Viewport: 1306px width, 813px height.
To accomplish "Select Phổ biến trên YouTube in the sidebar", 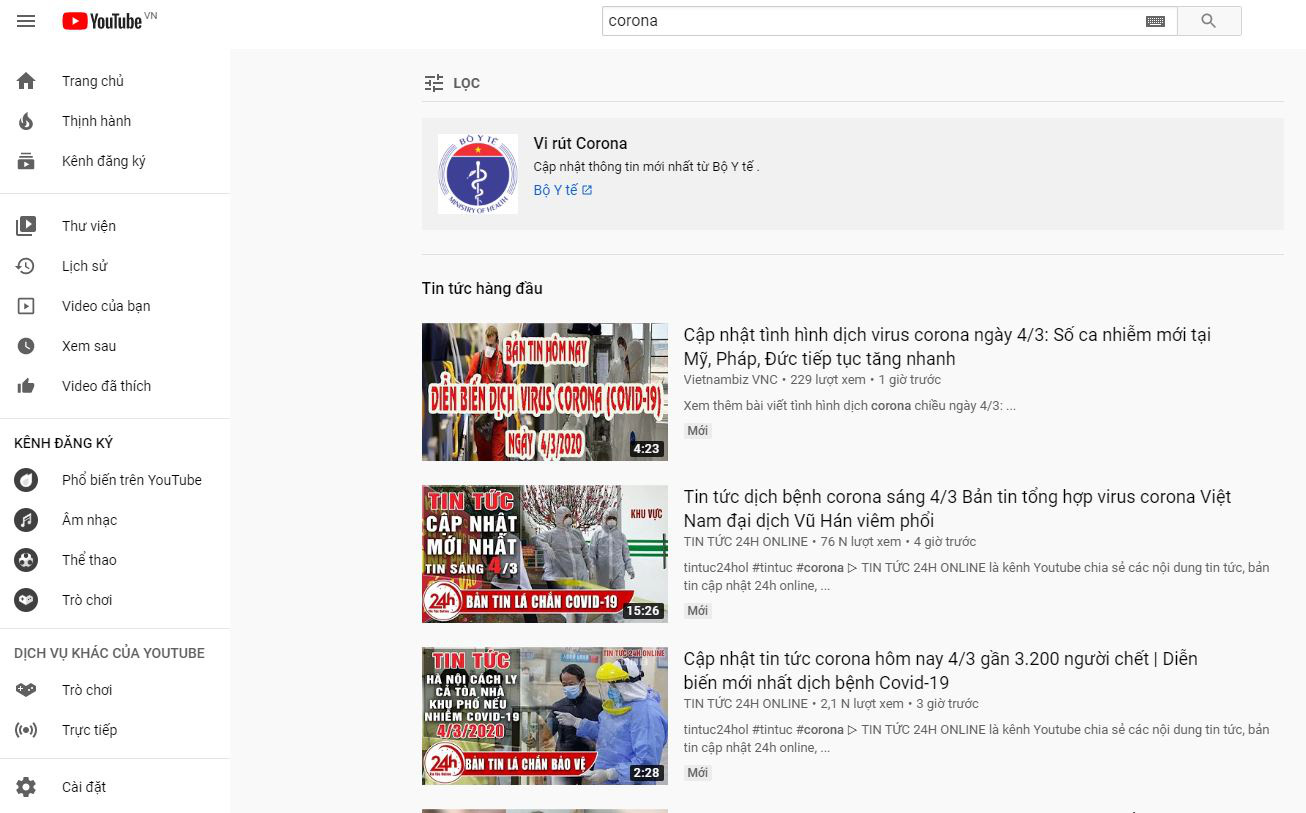I will (x=115, y=480).
